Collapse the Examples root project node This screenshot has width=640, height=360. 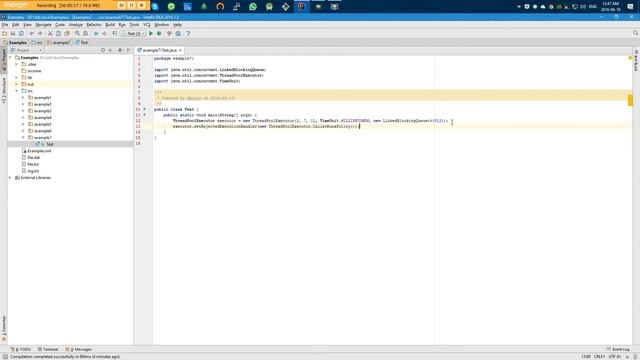[10, 58]
